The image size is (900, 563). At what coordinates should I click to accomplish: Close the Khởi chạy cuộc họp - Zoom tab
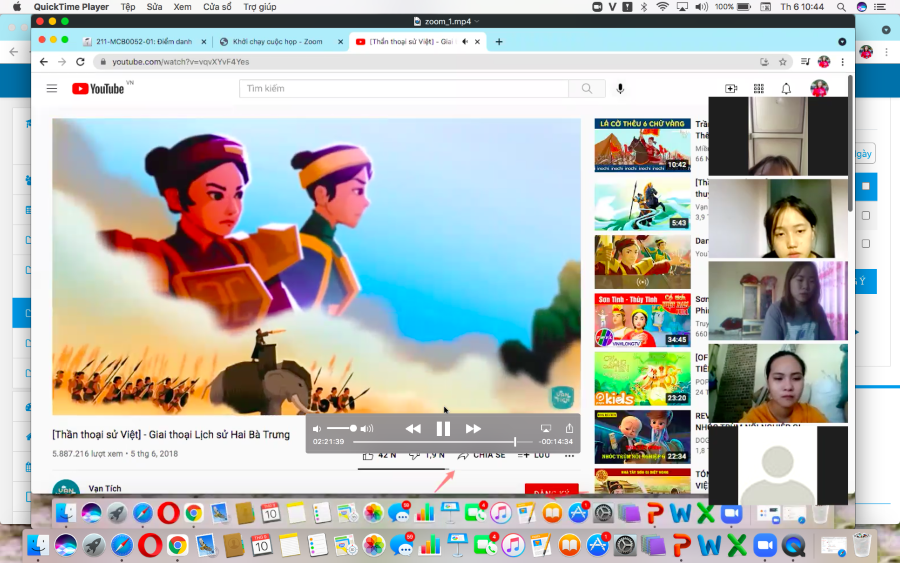[x=340, y=41]
